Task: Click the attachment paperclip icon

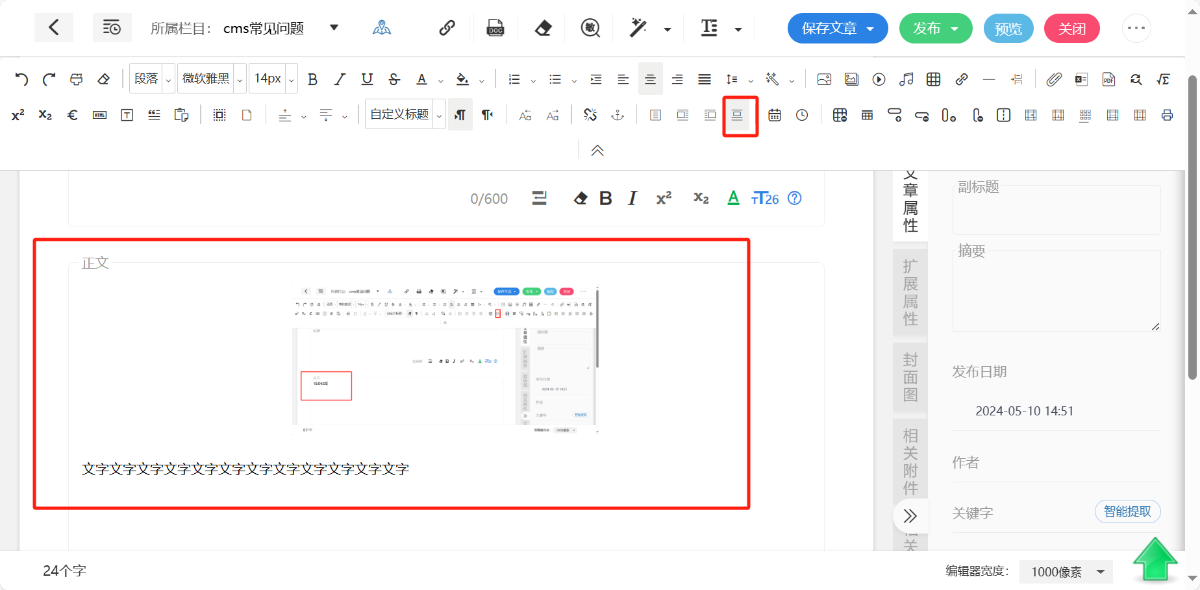Action: tap(1054, 79)
